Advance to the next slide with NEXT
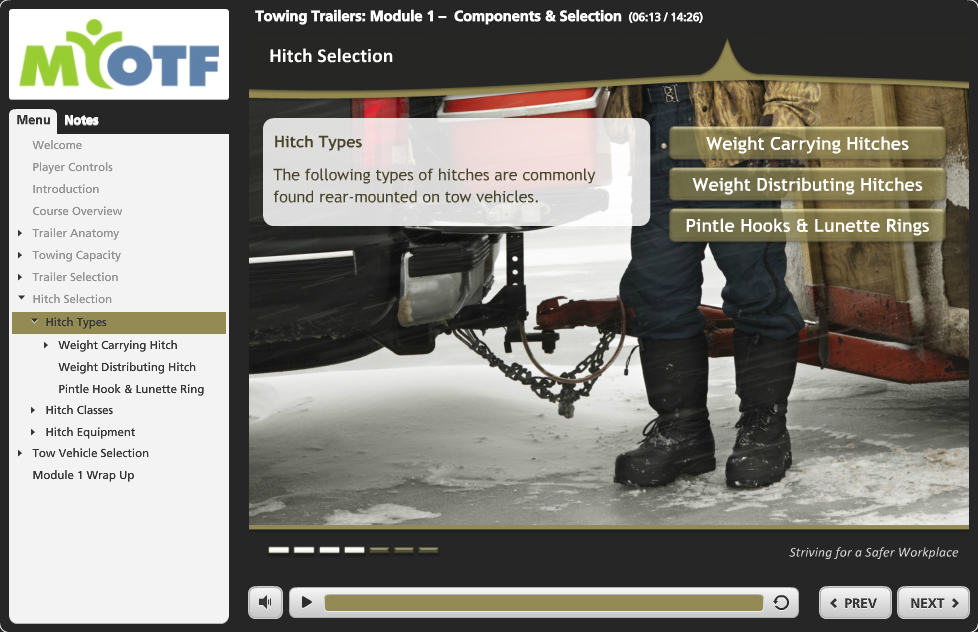This screenshot has width=978, height=632. coord(933,603)
